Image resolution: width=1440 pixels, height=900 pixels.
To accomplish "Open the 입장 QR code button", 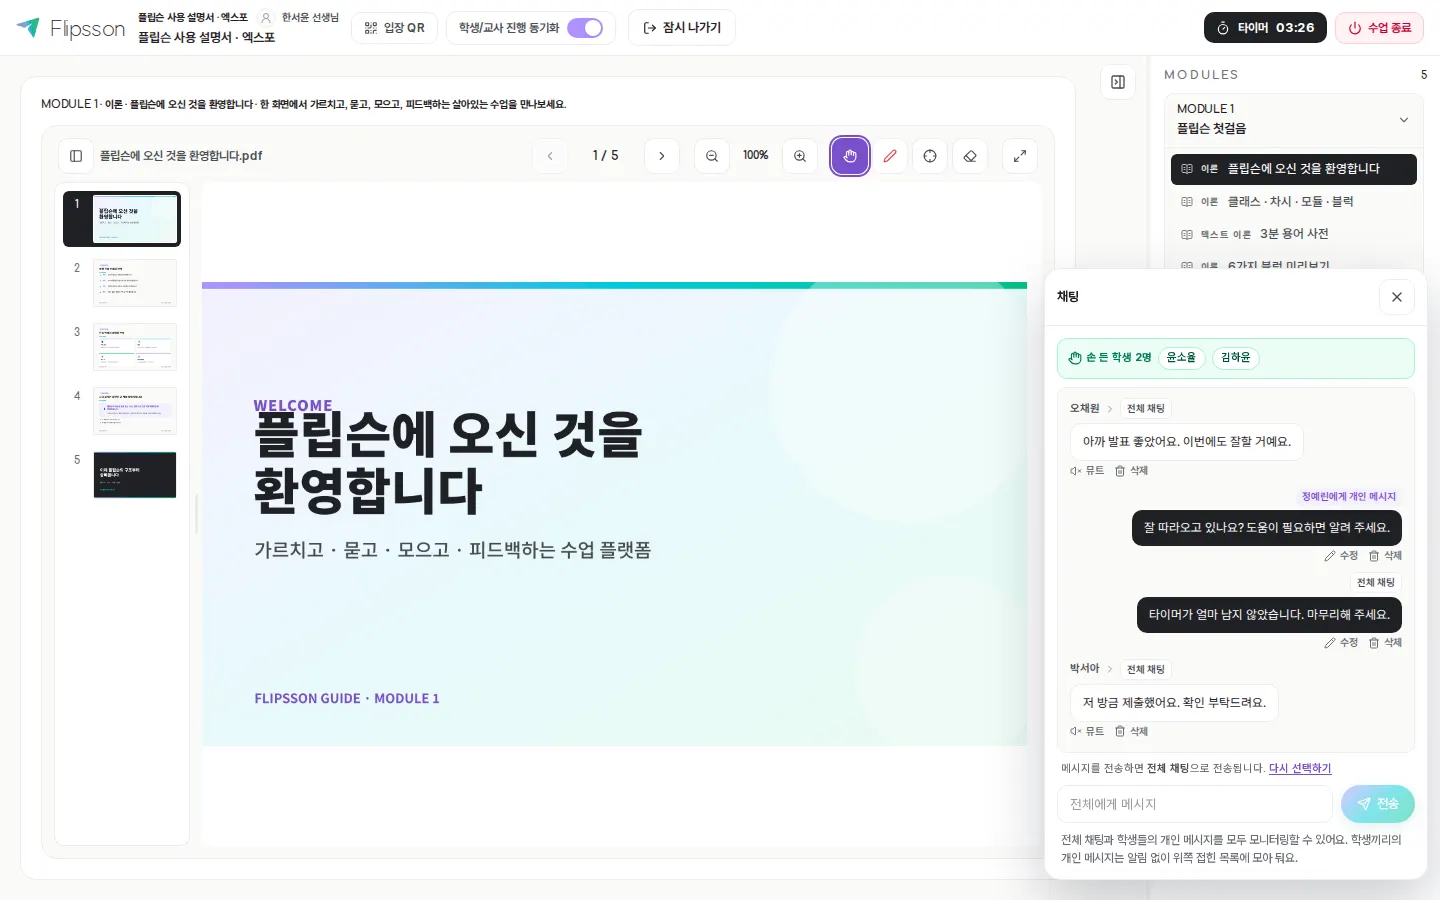I will [395, 28].
